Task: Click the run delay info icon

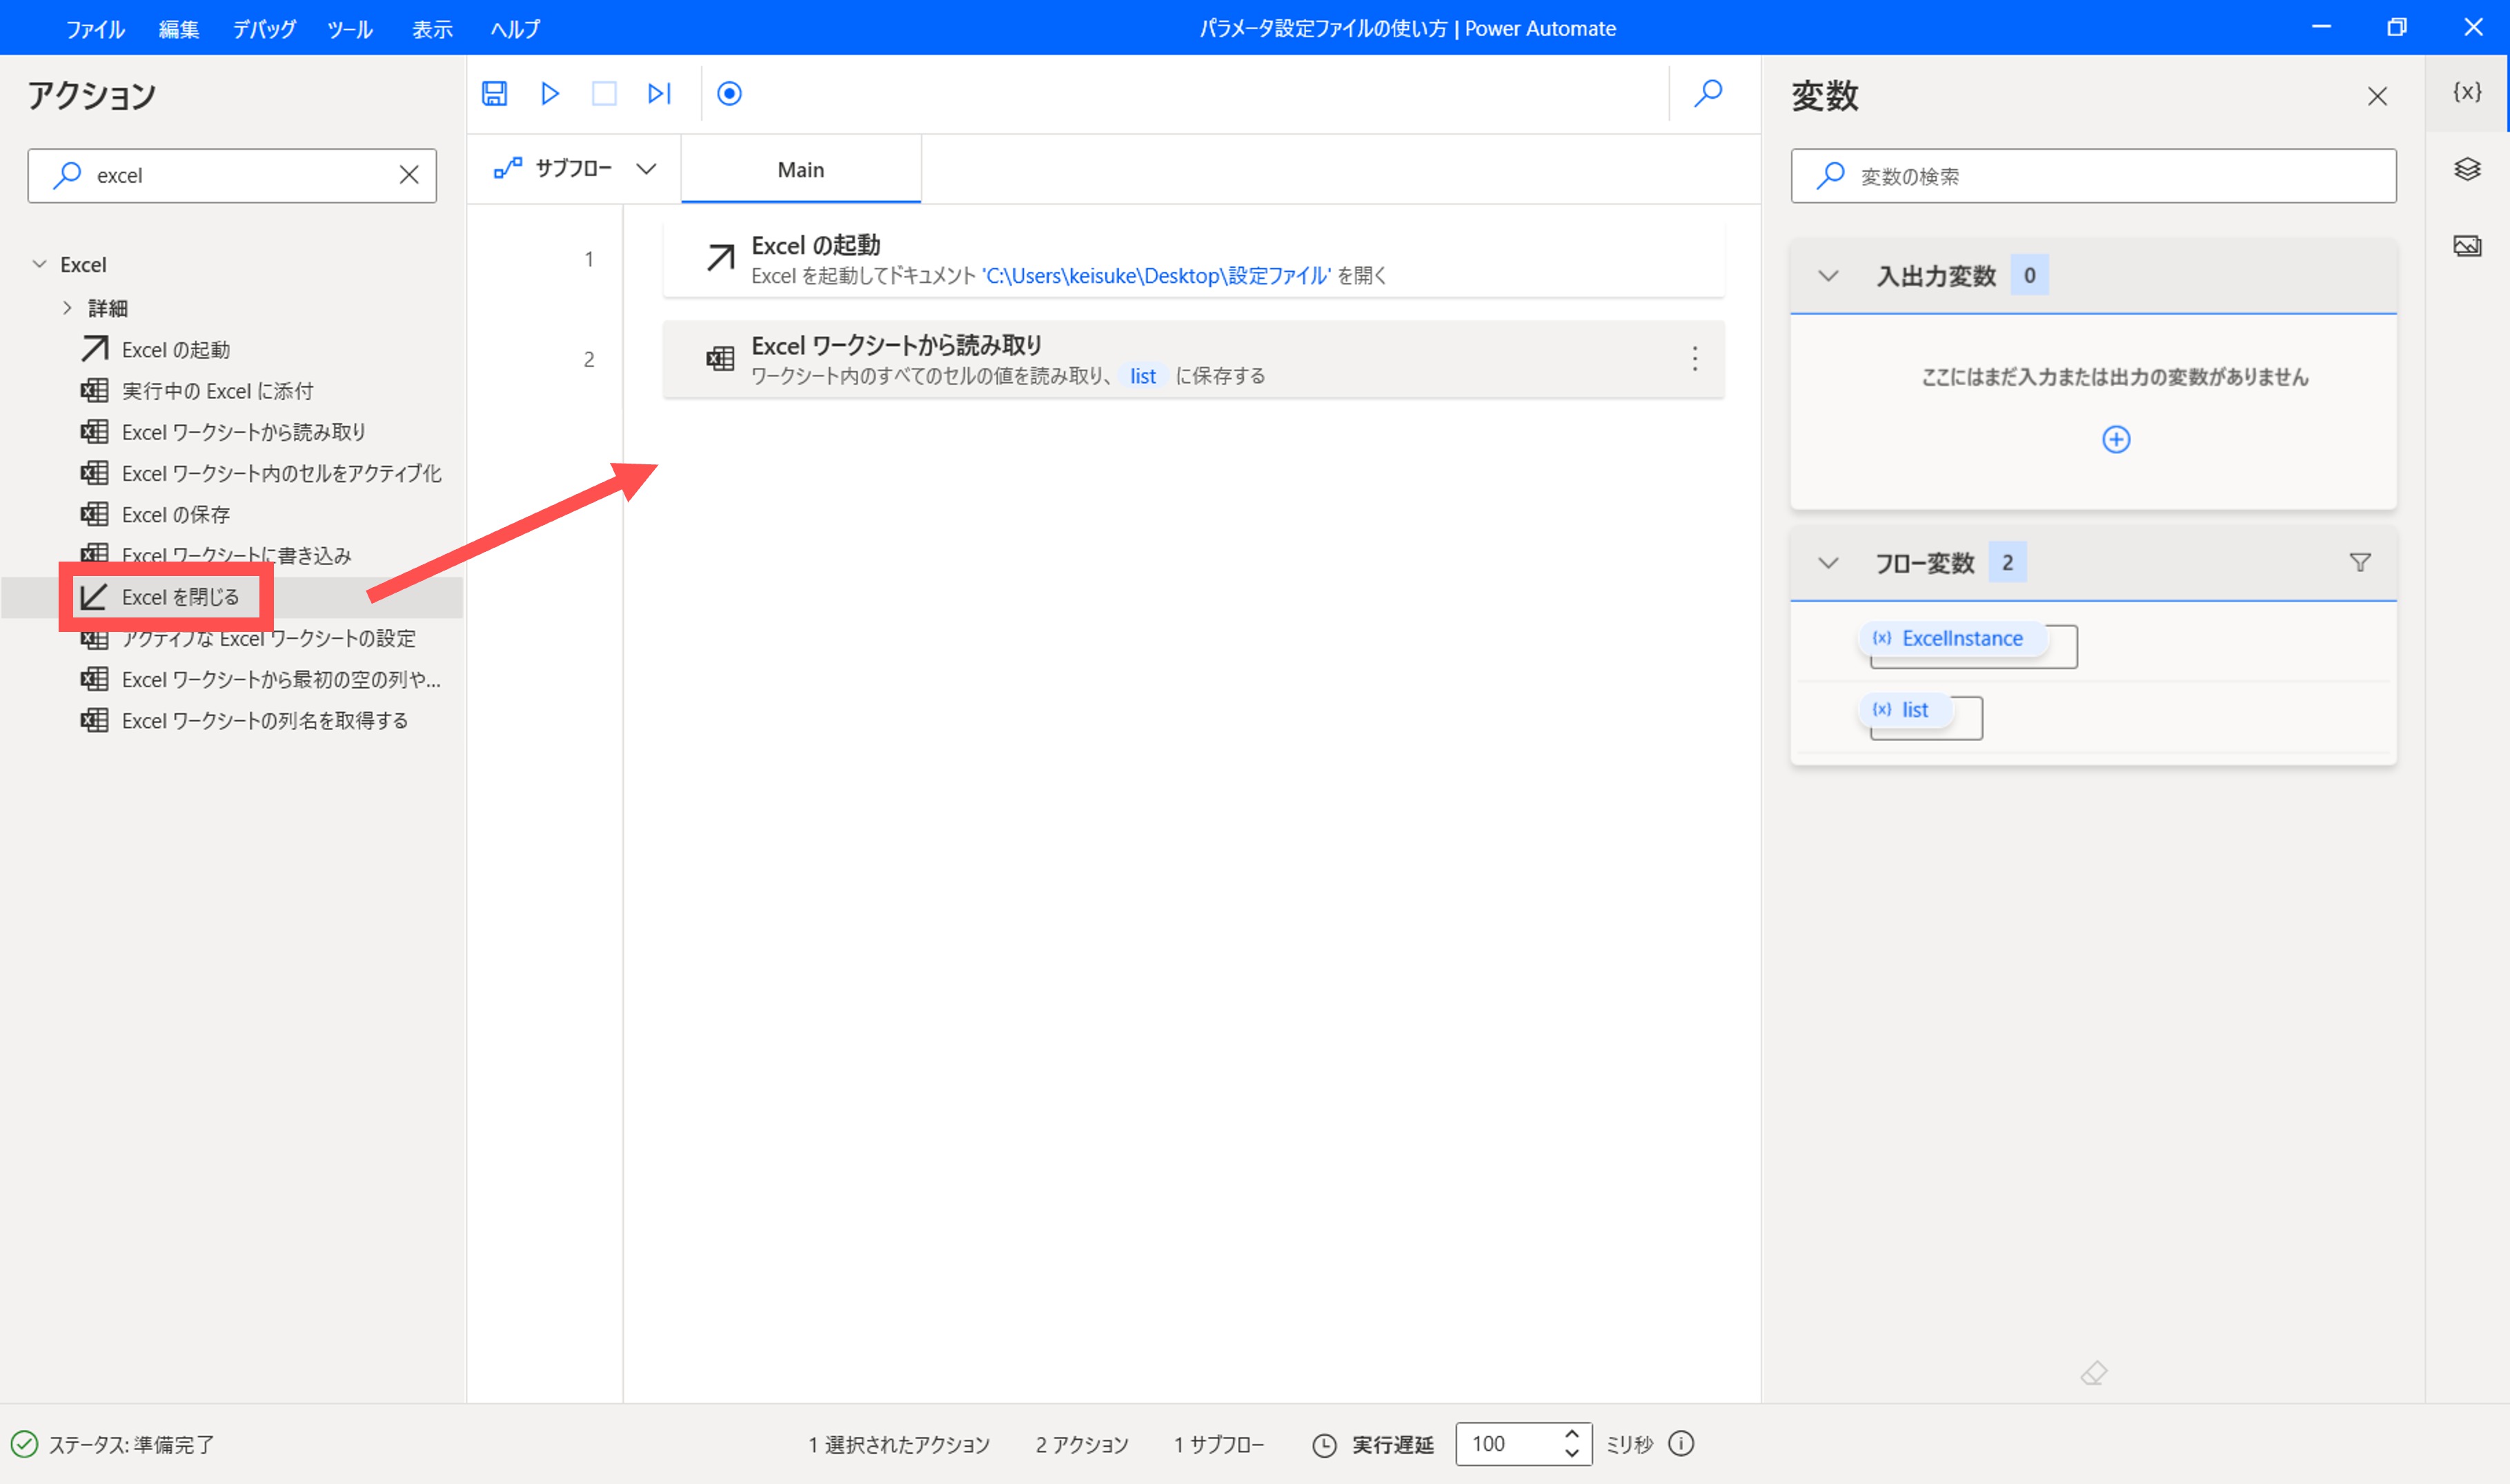Action: click(x=1681, y=1443)
